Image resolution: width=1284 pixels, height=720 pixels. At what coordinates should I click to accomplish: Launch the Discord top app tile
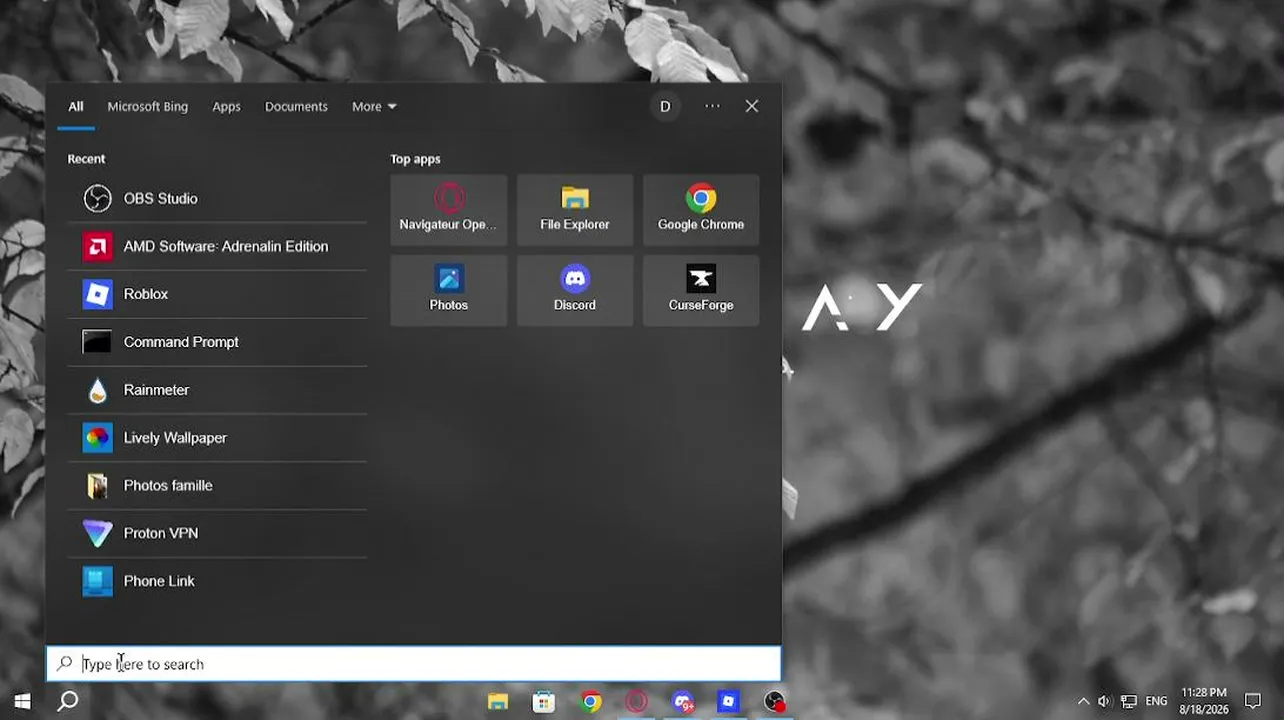[575, 290]
